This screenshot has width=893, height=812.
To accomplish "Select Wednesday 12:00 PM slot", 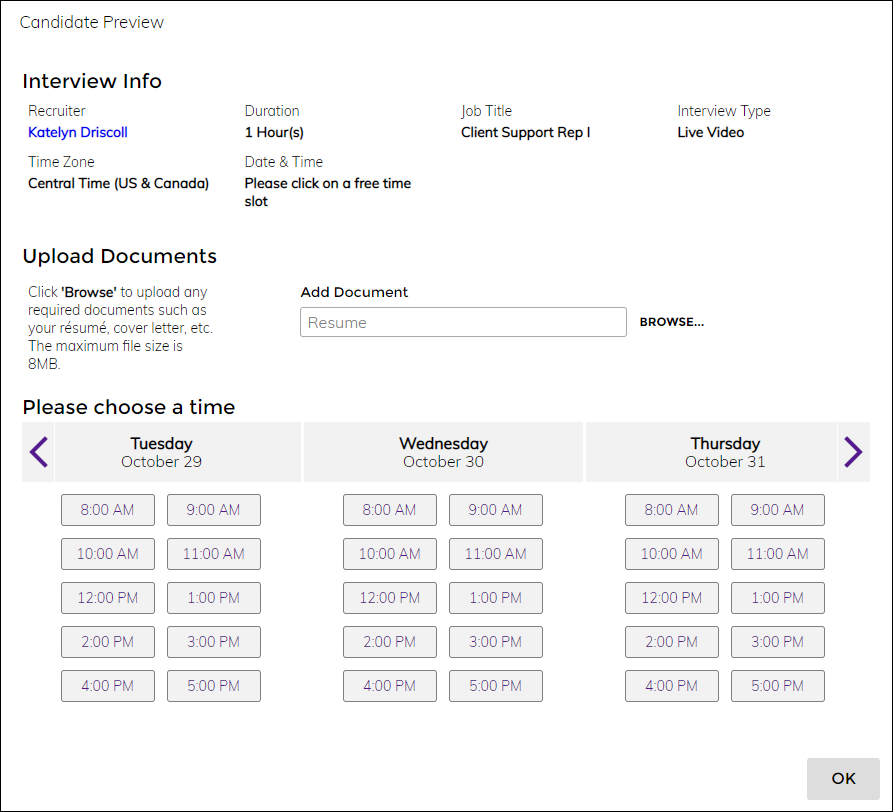I will click(x=390, y=598).
